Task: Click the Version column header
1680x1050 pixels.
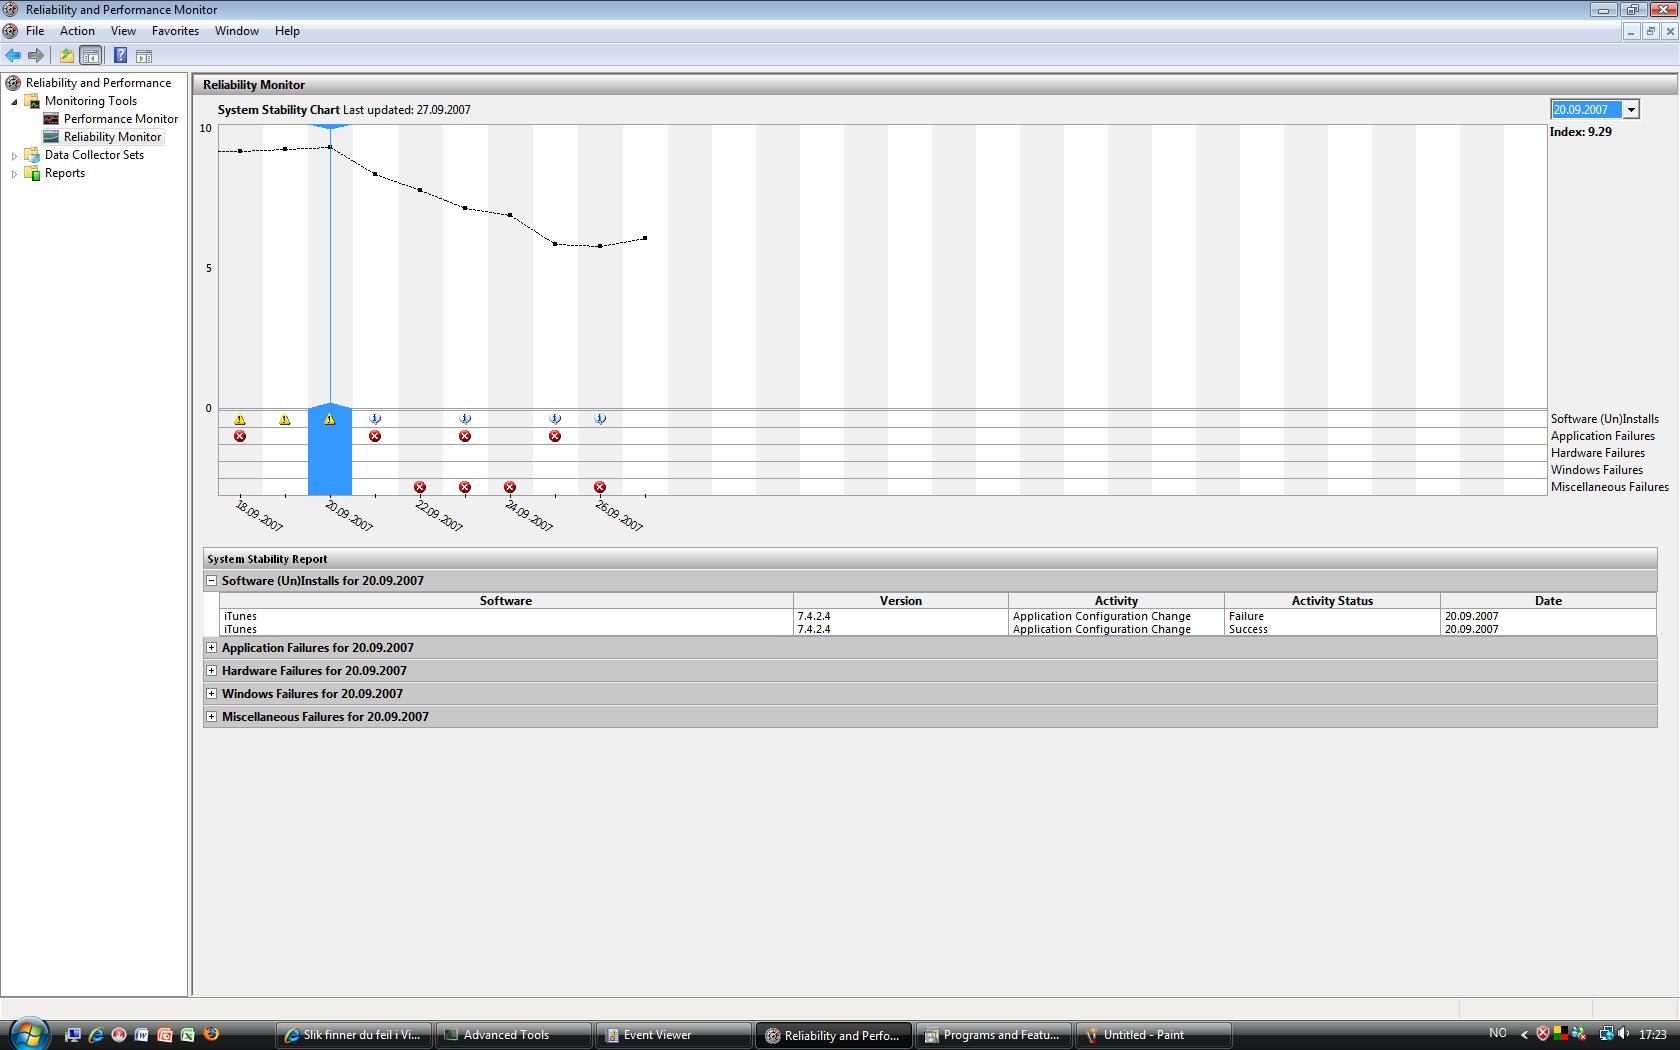Action: [901, 601]
